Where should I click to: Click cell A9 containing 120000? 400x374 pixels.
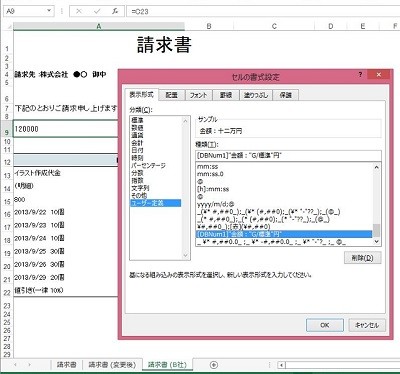pyautogui.click(x=66, y=129)
